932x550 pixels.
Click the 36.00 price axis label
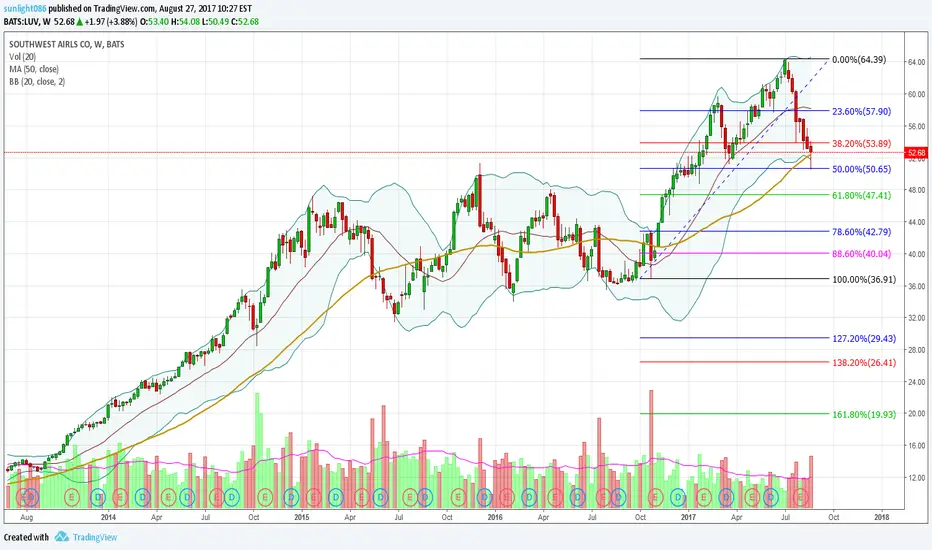[x=916, y=287]
